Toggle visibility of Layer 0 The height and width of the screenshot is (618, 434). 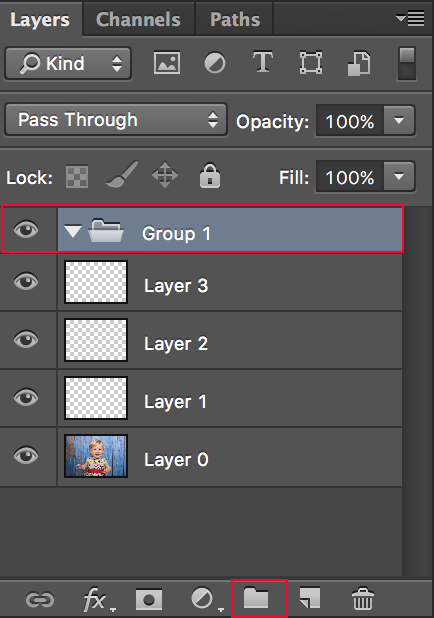26,456
